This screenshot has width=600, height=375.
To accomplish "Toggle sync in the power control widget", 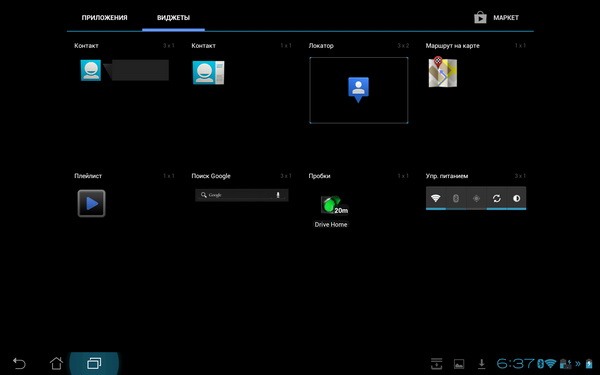I will [496, 198].
